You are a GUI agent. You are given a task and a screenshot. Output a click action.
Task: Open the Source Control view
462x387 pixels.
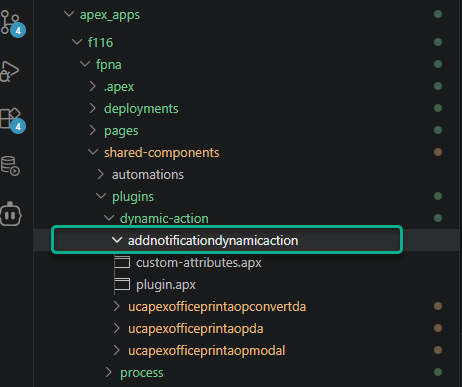click(x=12, y=23)
